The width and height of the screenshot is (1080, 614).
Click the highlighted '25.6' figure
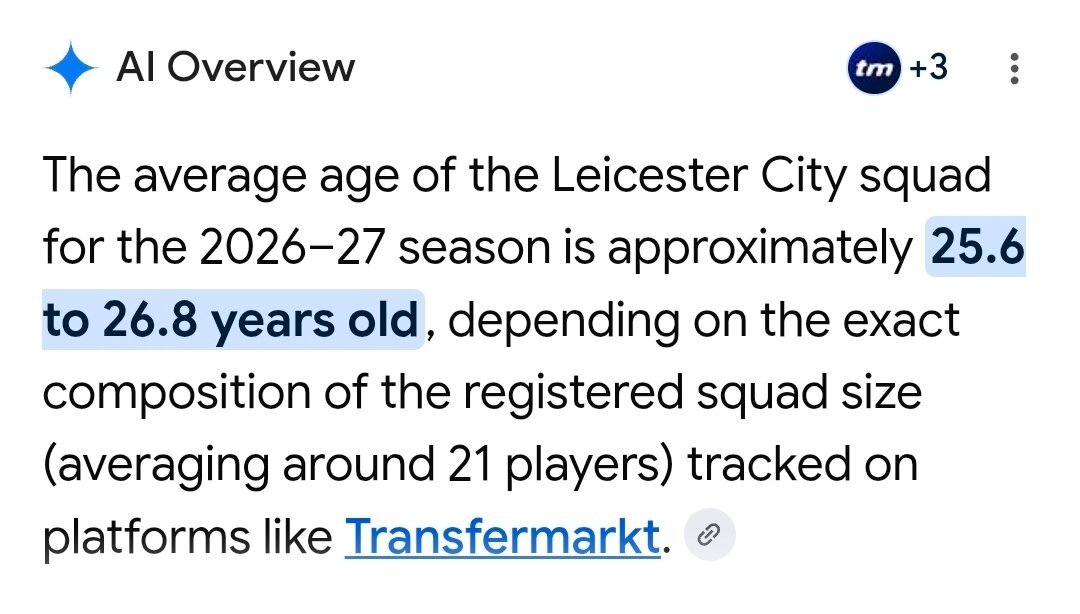click(x=977, y=246)
